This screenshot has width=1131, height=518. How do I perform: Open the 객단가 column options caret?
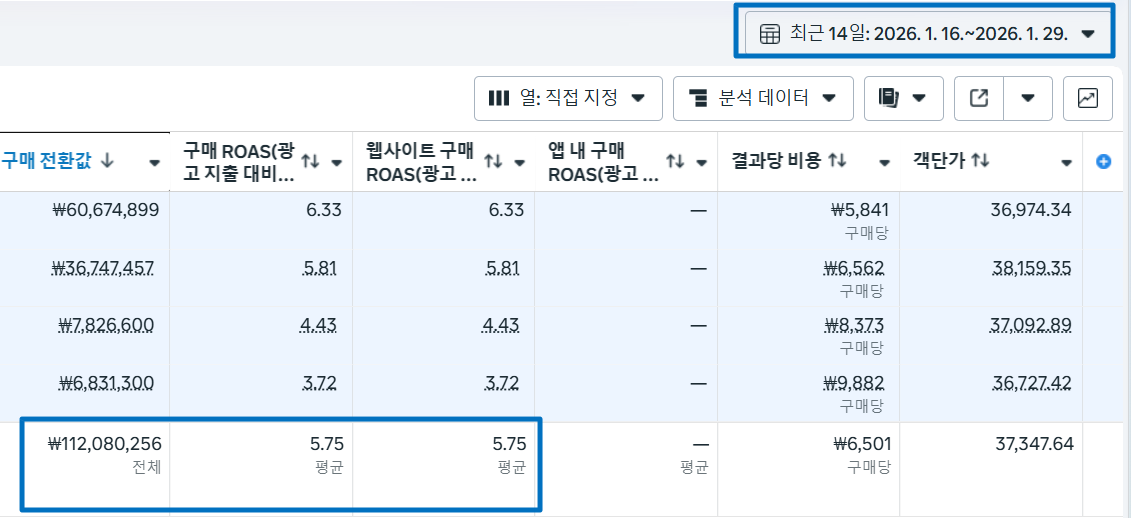pos(1067,163)
